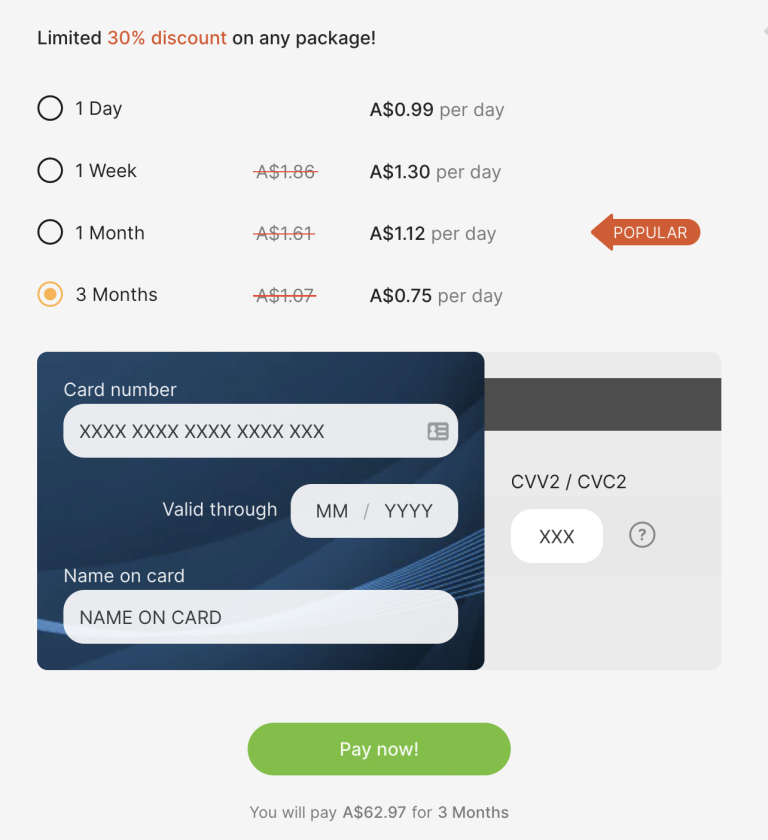768x840 pixels.
Task: Click the card autofill icon in card number field
Action: point(438,431)
